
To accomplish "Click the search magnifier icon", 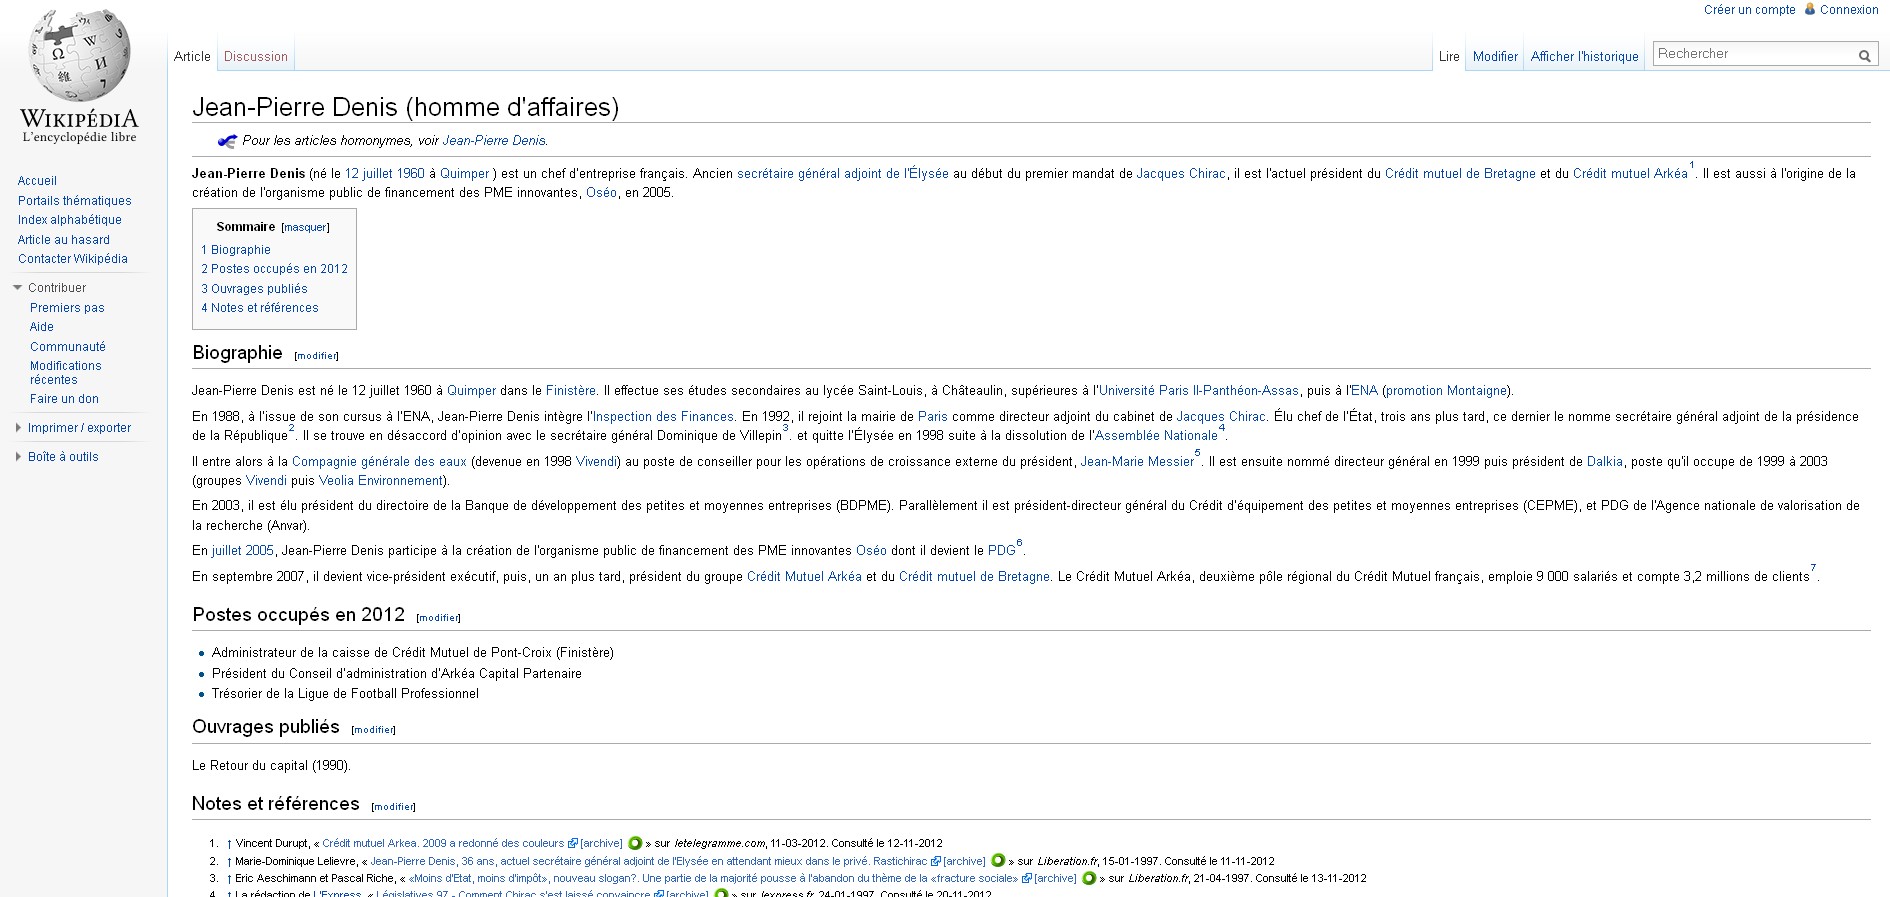I will pos(1864,56).
